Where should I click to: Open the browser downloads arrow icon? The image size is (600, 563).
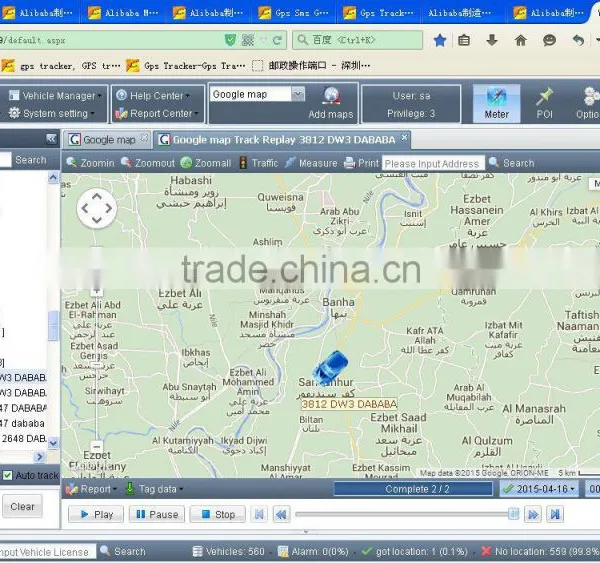[x=492, y=40]
